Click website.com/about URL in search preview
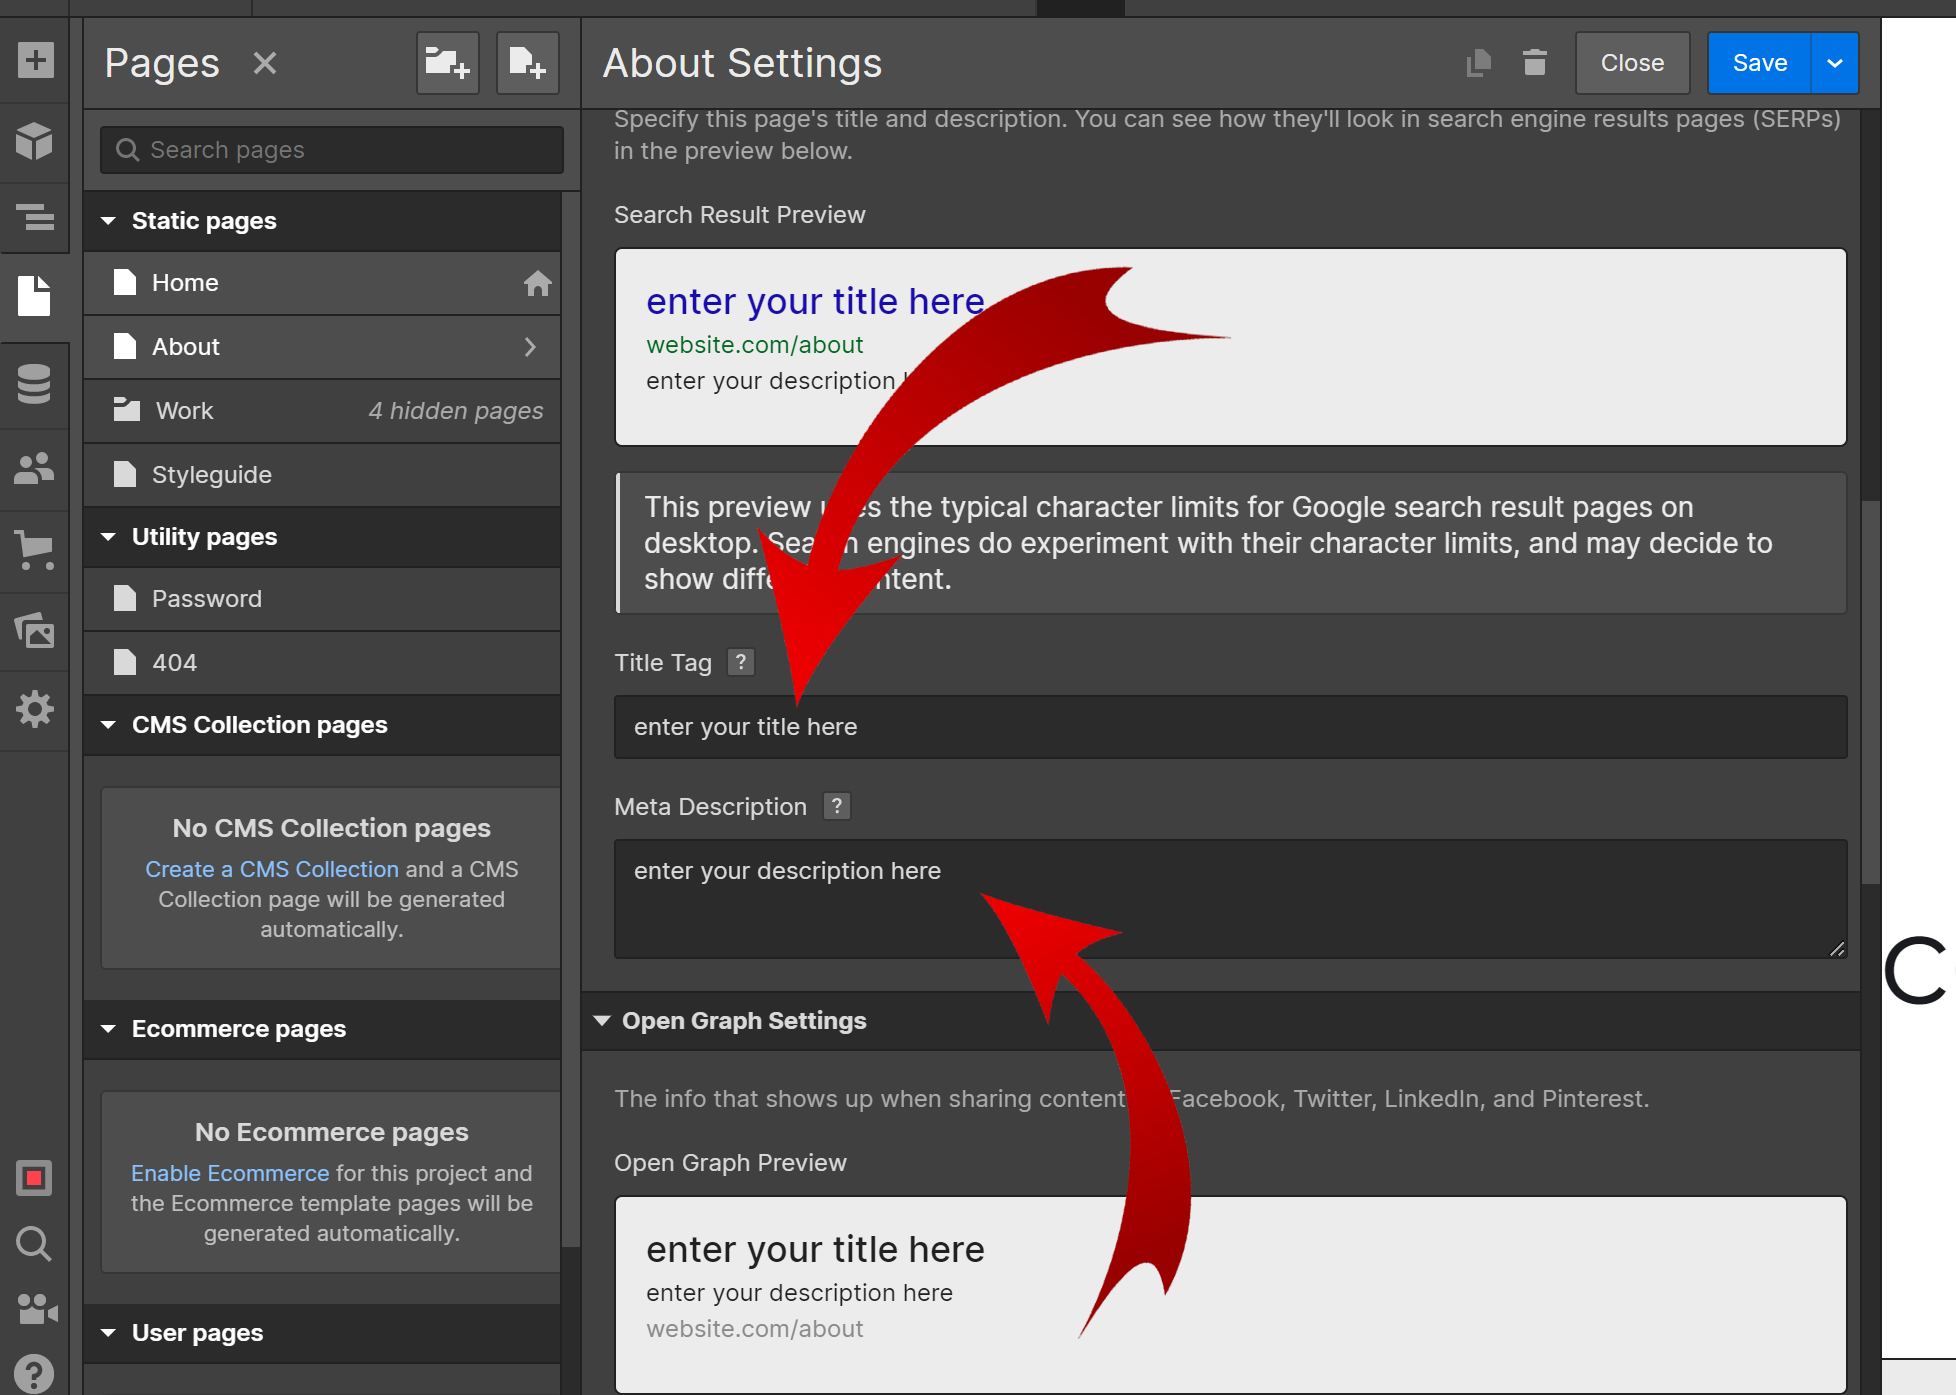The width and height of the screenshot is (1956, 1395). tap(754, 345)
